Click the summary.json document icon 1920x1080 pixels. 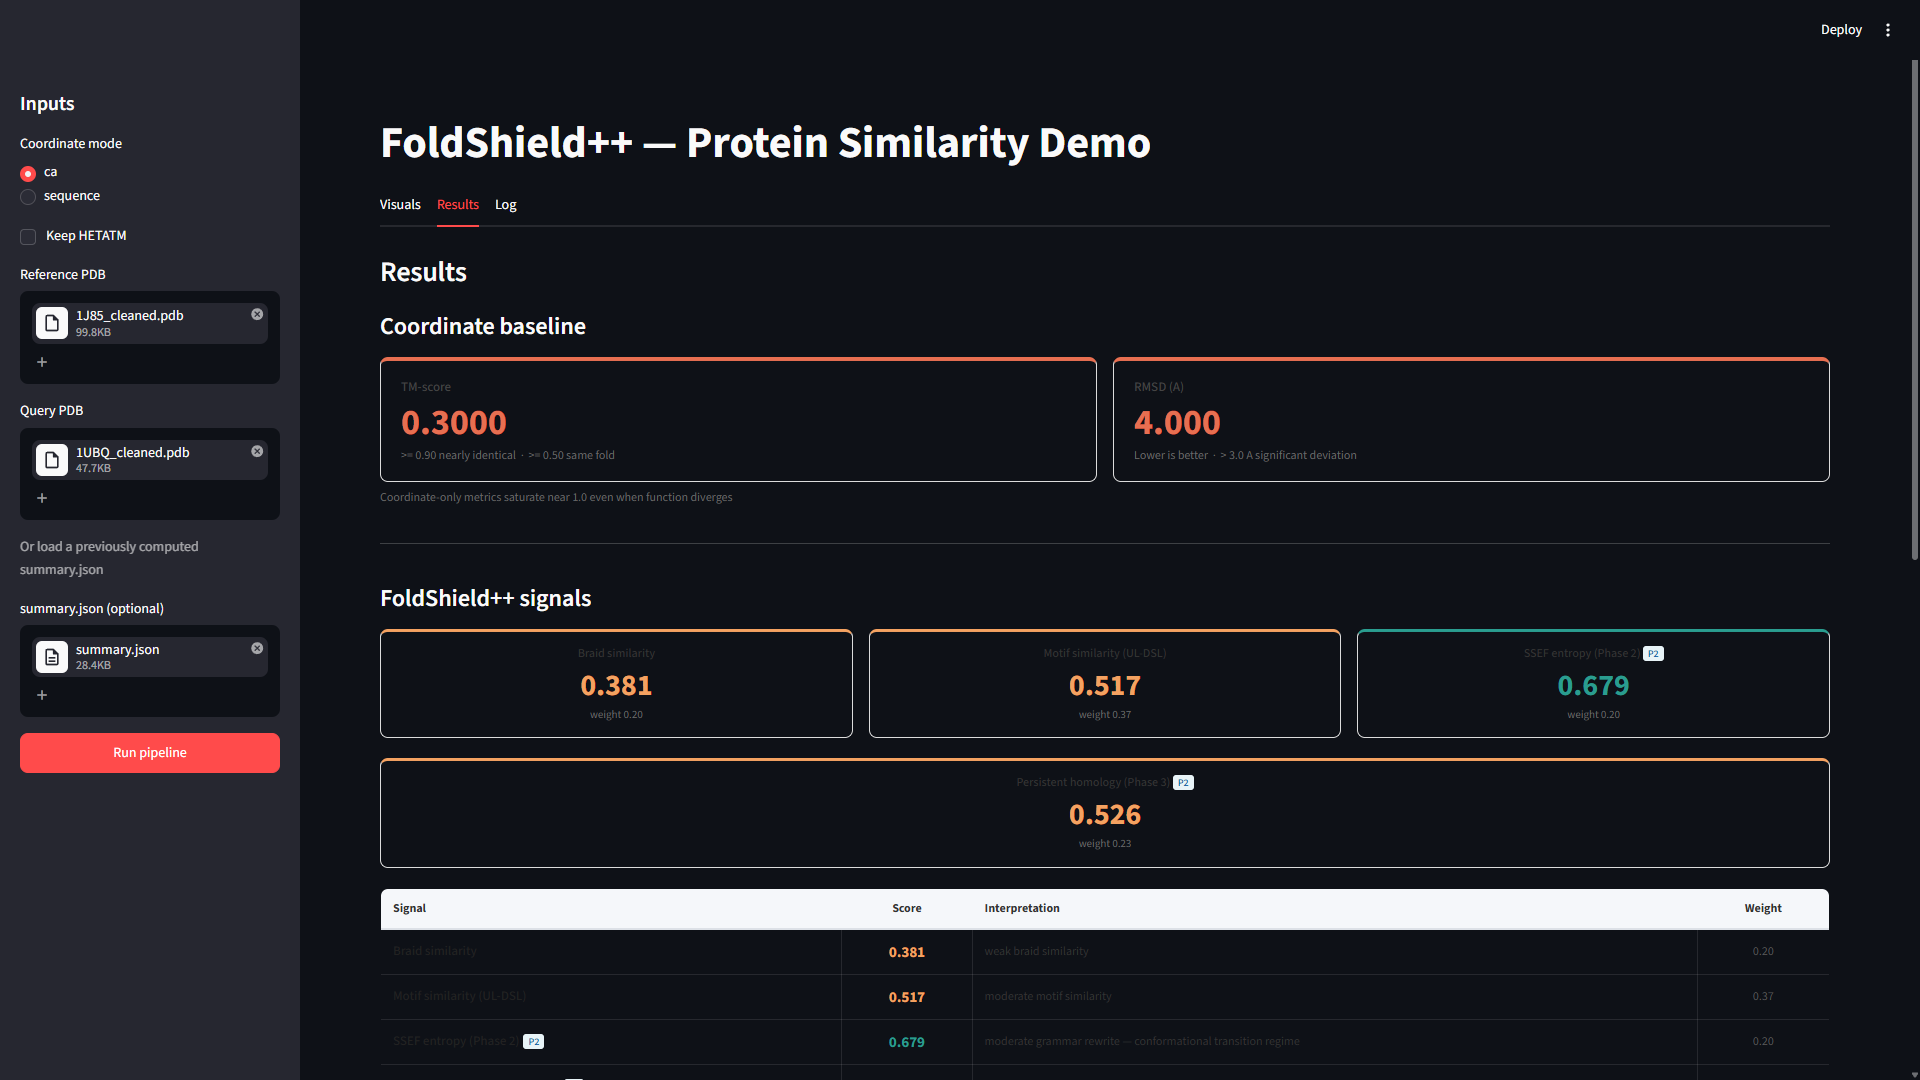[x=52, y=657]
